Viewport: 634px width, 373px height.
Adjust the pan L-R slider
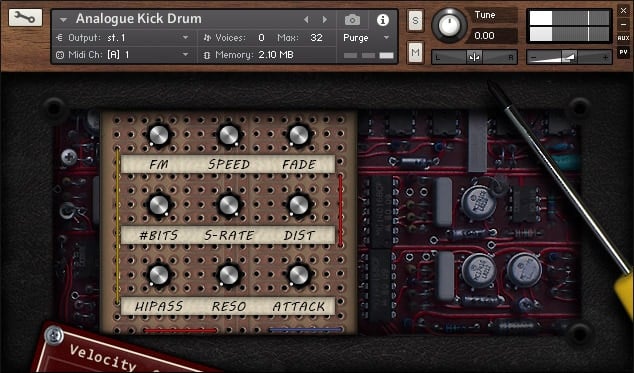tap(474, 57)
